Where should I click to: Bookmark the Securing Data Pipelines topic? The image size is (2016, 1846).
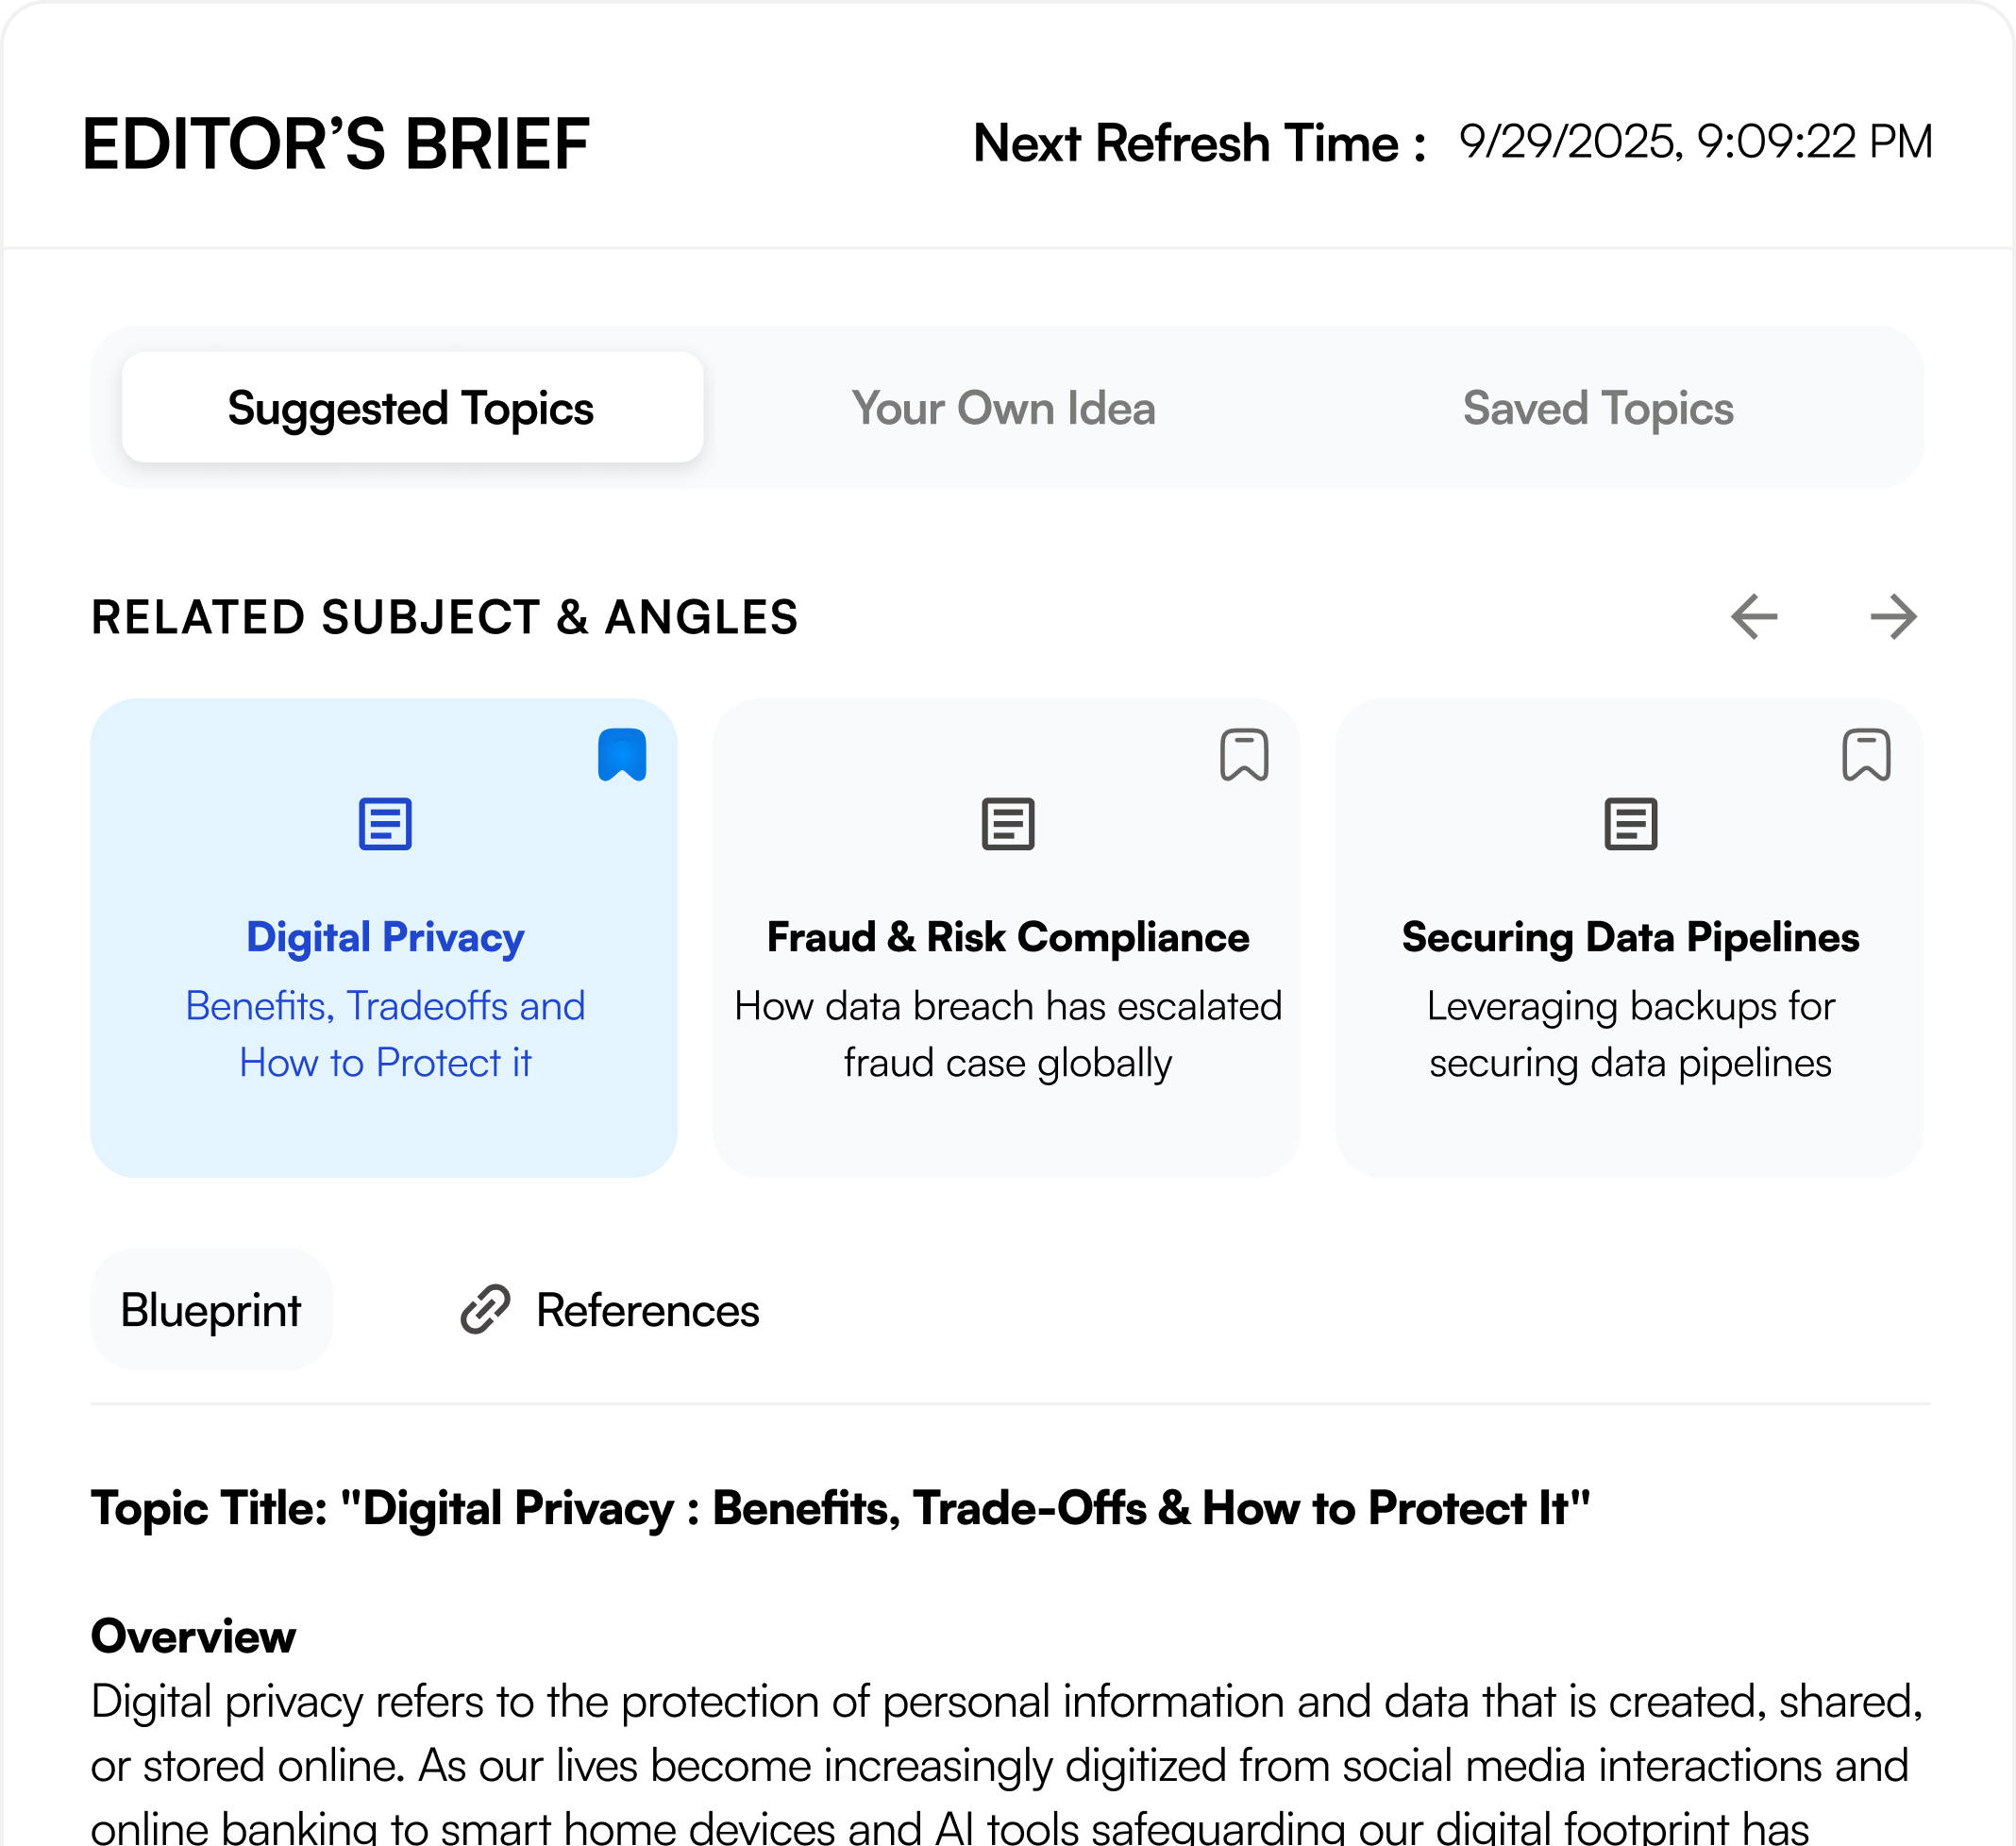(x=1866, y=755)
